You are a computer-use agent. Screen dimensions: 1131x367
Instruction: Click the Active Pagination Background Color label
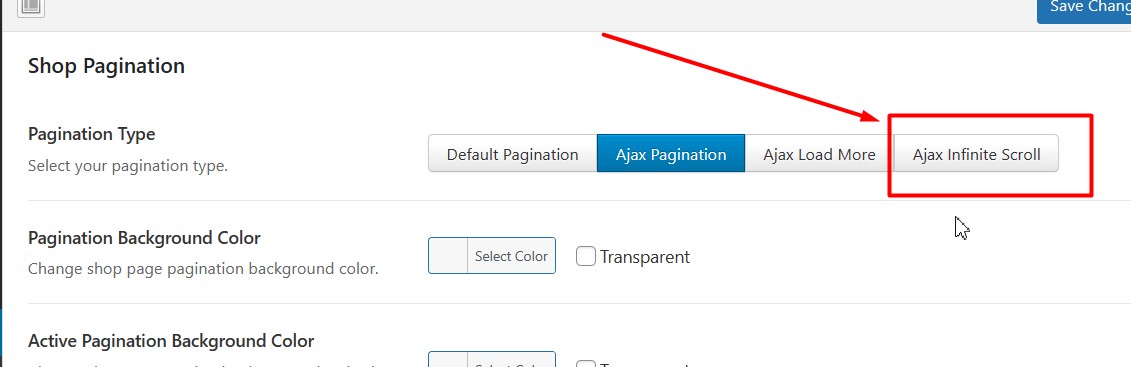click(x=171, y=340)
